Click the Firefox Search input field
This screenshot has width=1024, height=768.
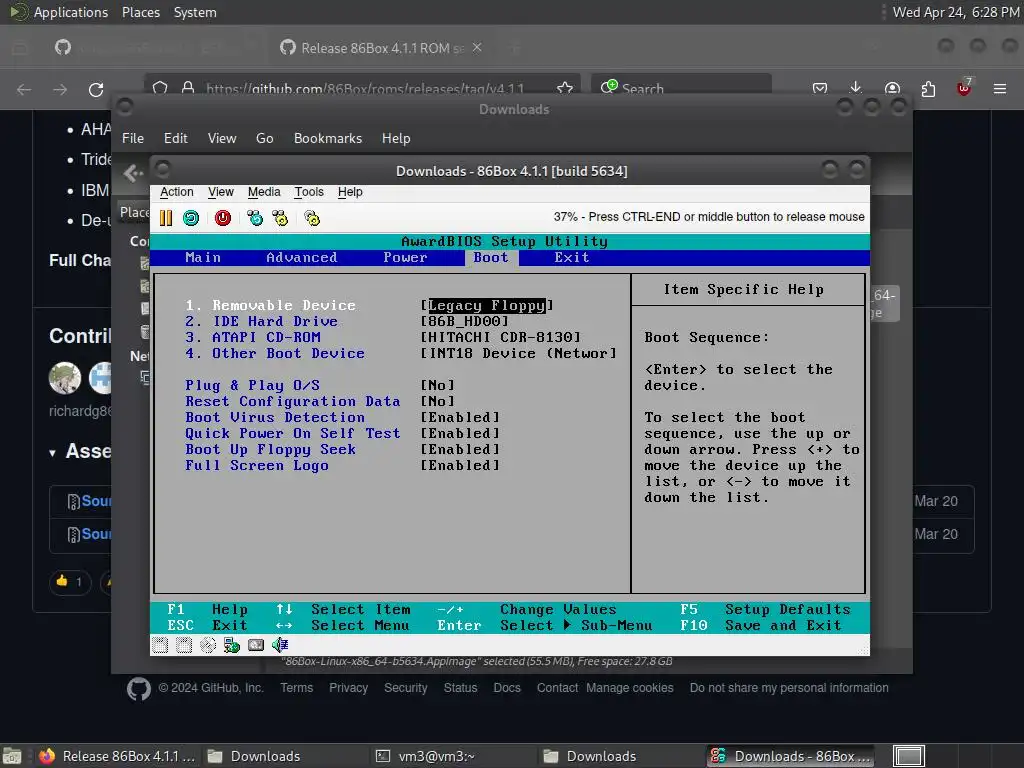click(x=682, y=88)
